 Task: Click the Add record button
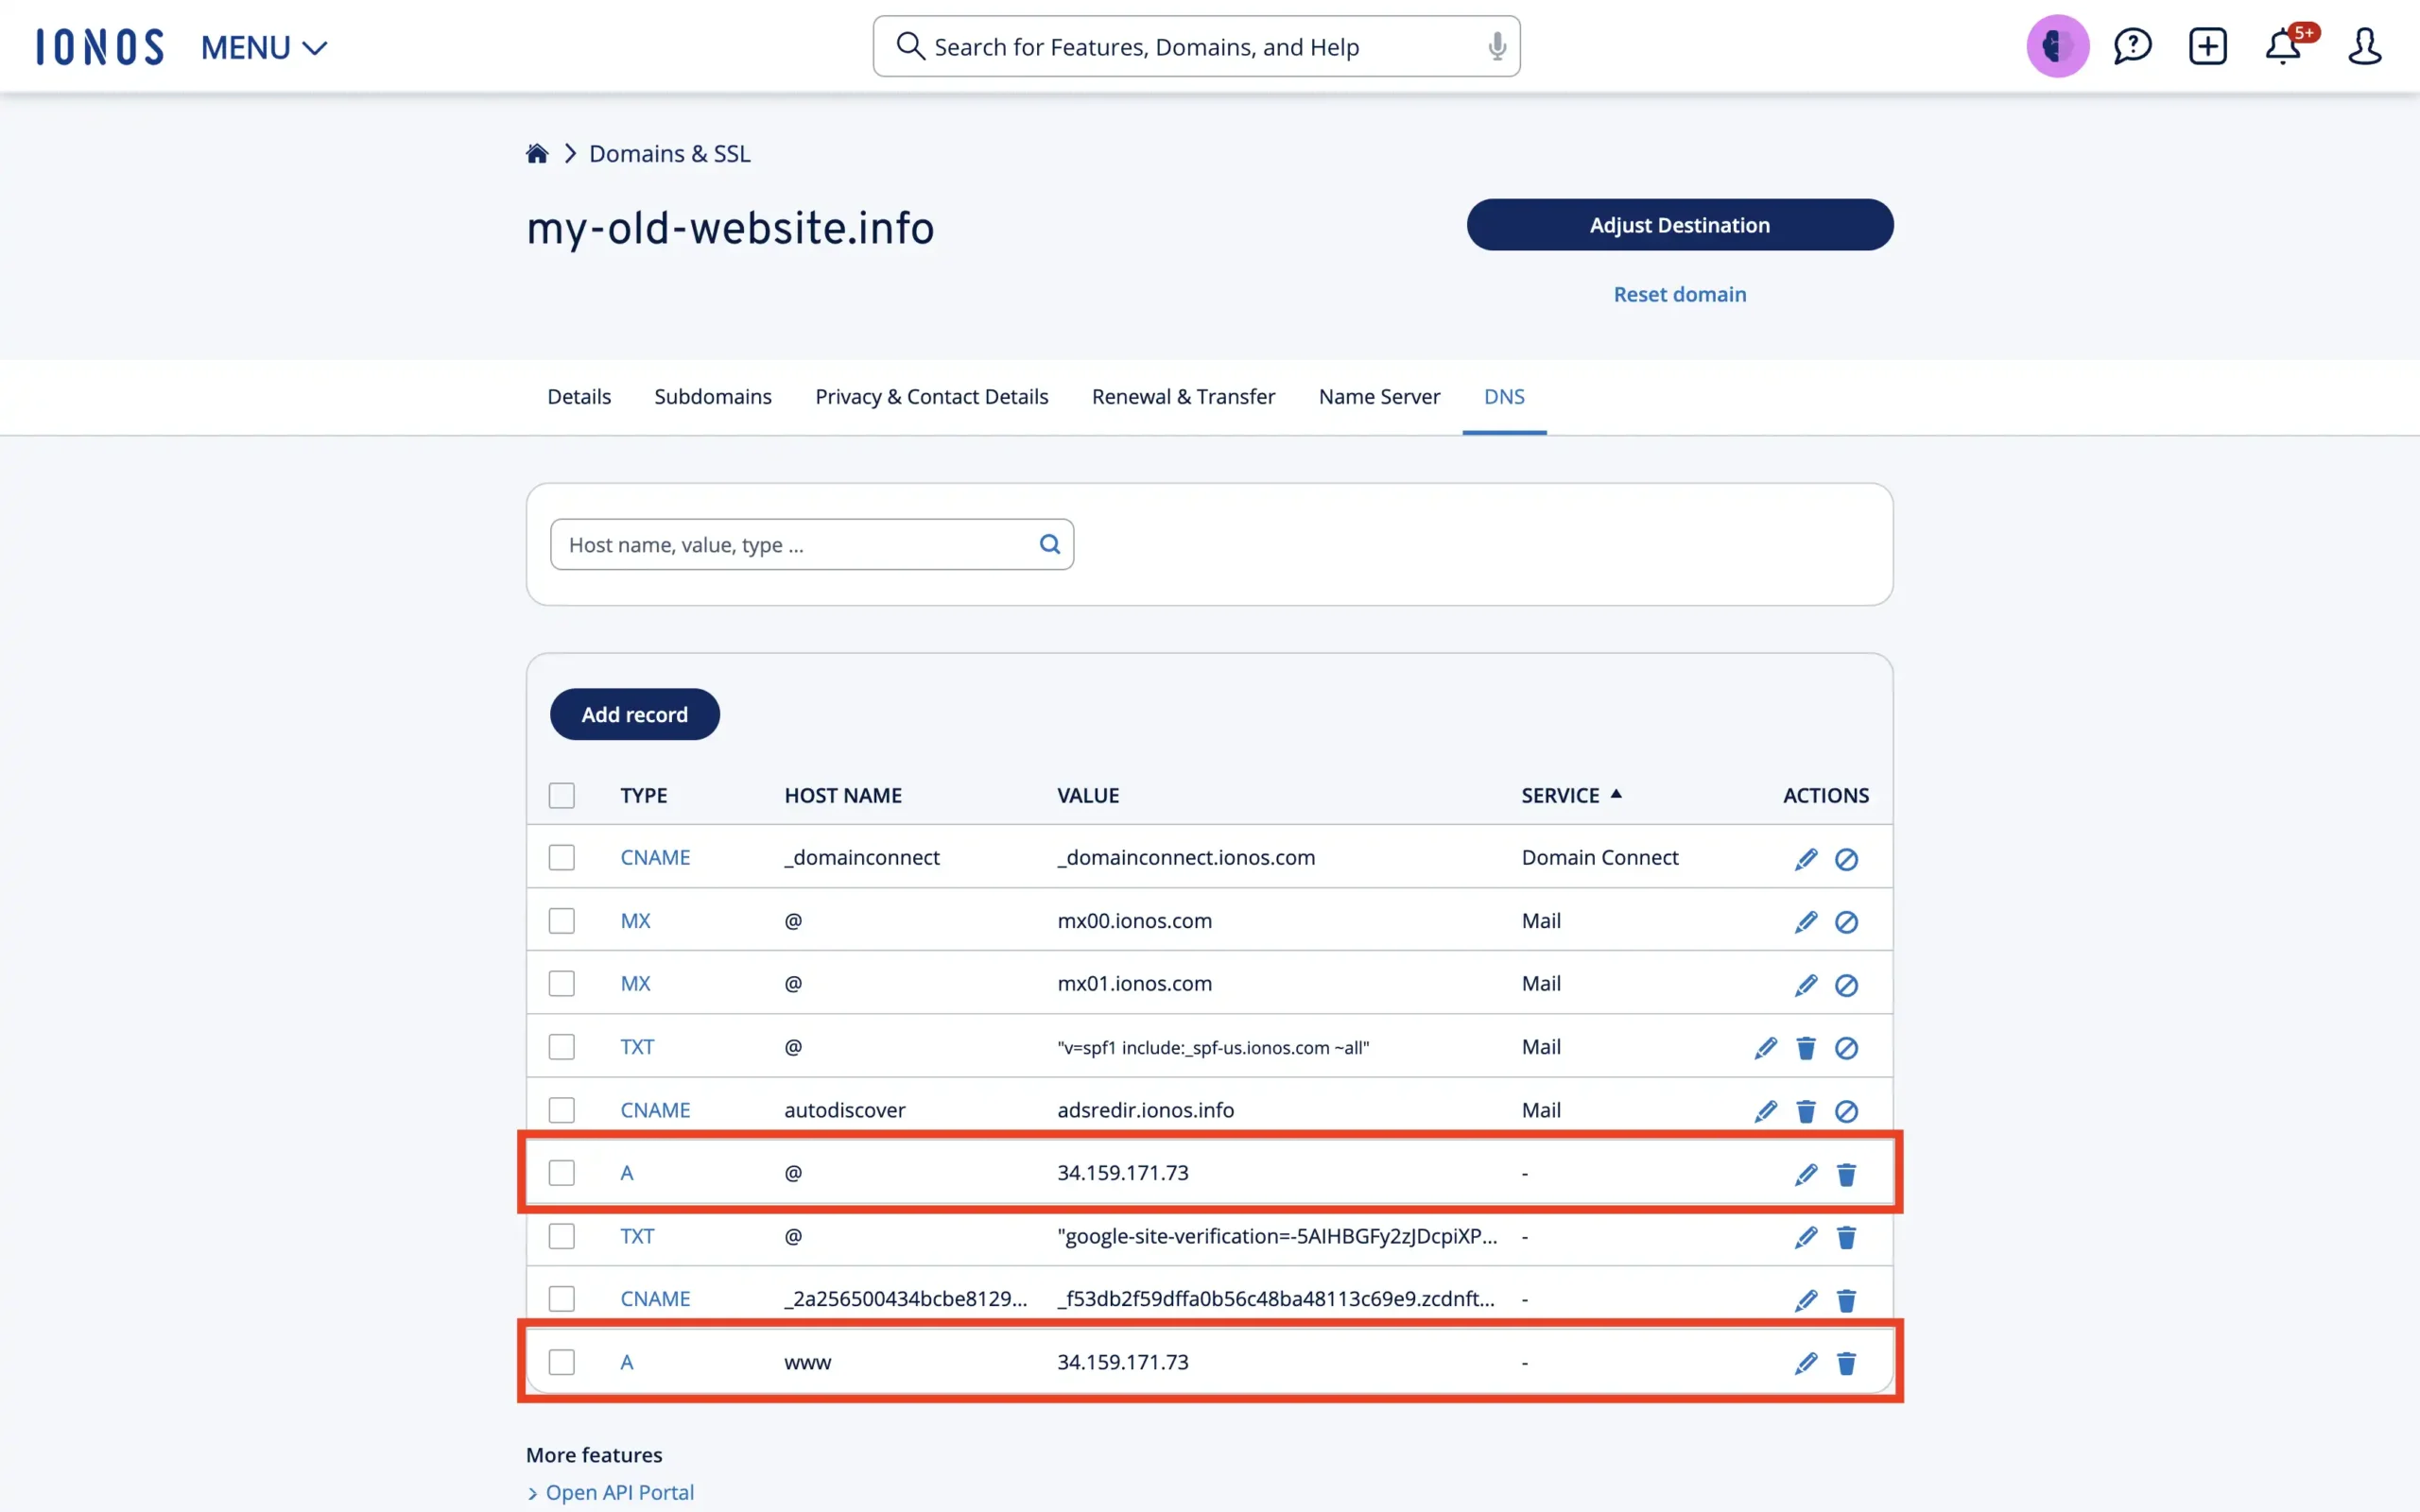pyautogui.click(x=634, y=714)
